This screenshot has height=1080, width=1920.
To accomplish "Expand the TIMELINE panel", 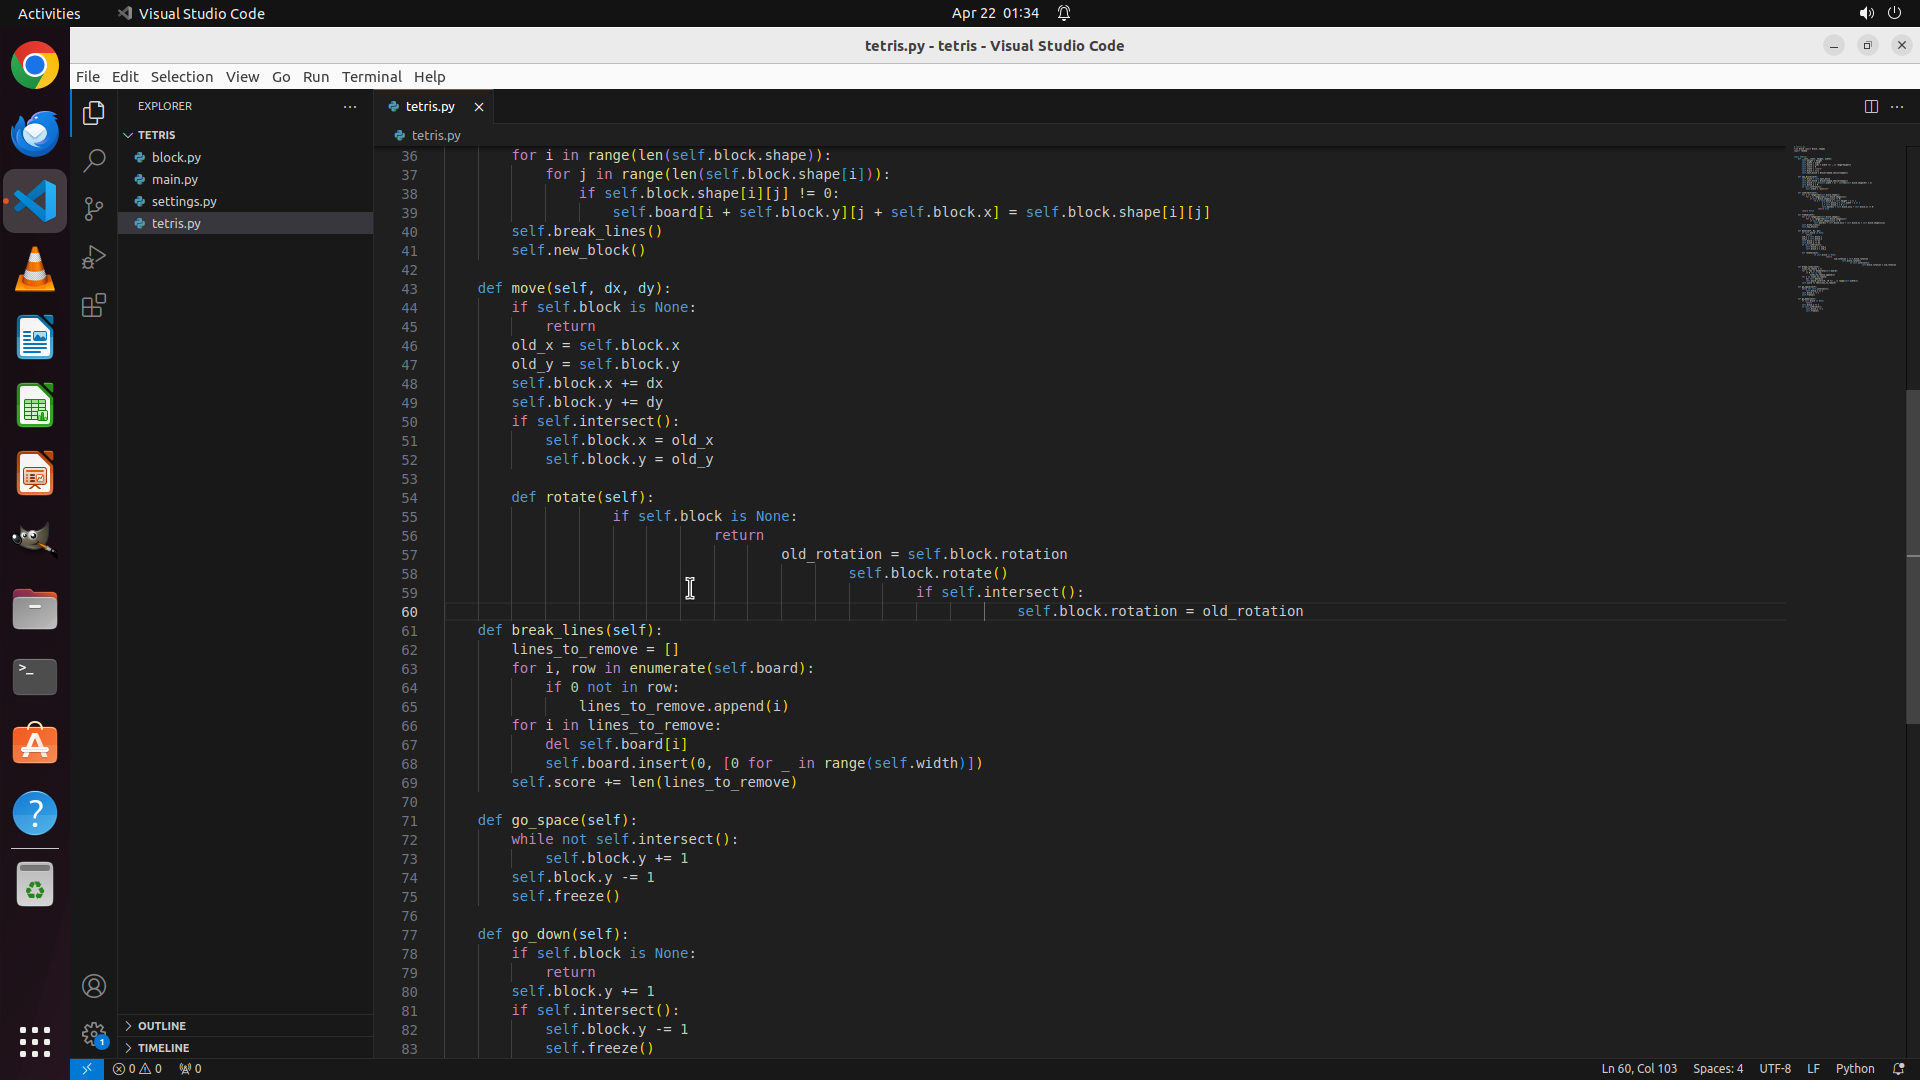I will (x=163, y=1048).
